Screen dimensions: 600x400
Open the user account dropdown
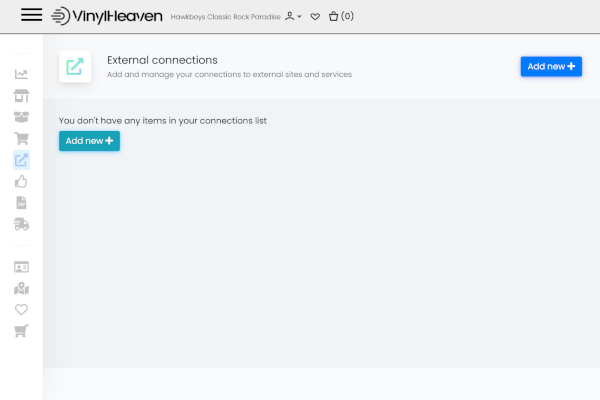[x=293, y=16]
